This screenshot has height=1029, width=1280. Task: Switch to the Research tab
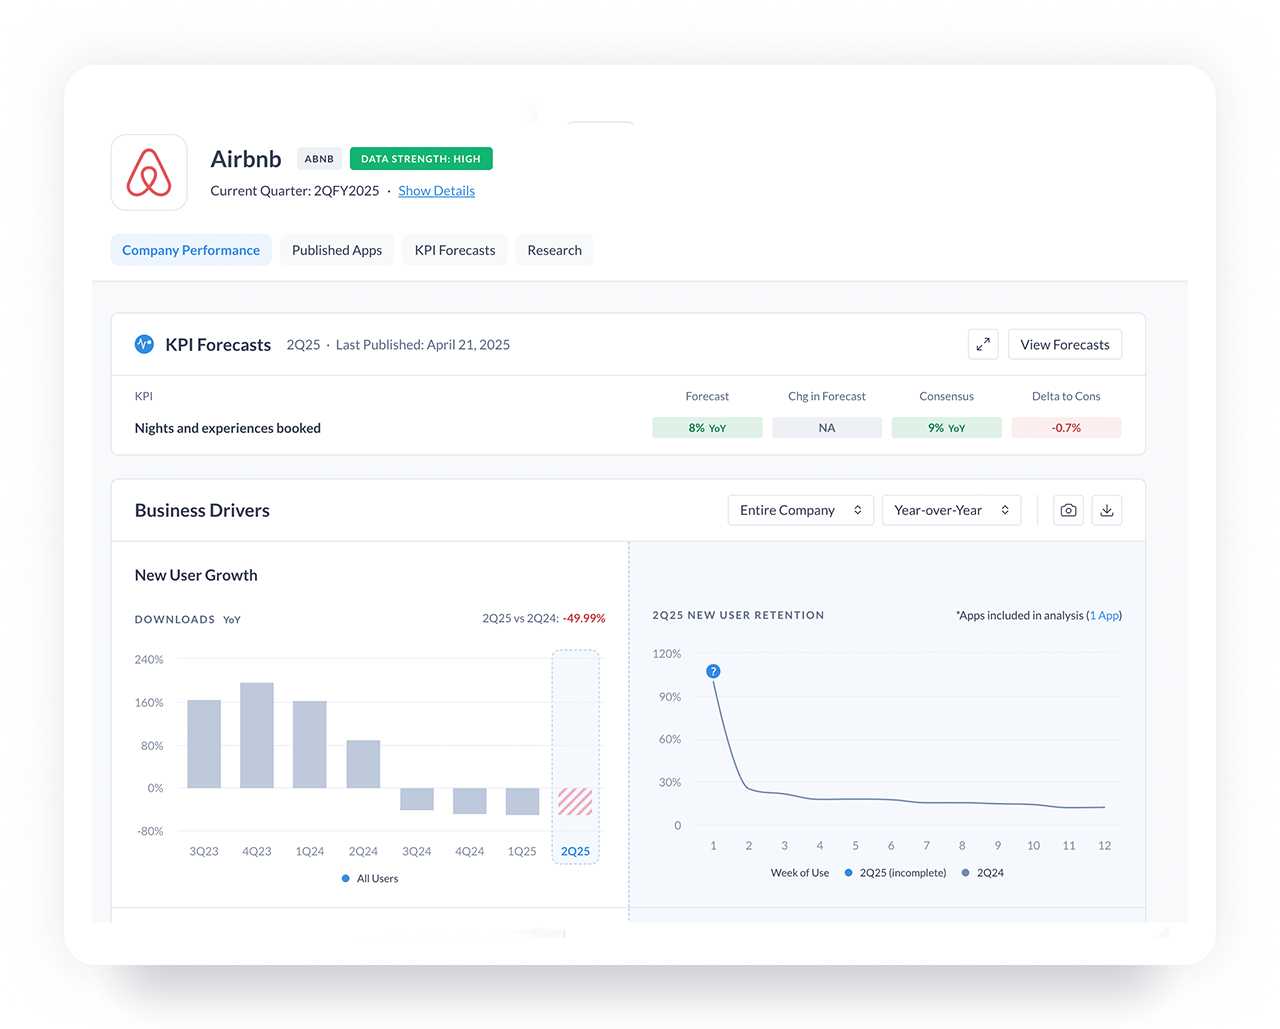(x=554, y=250)
